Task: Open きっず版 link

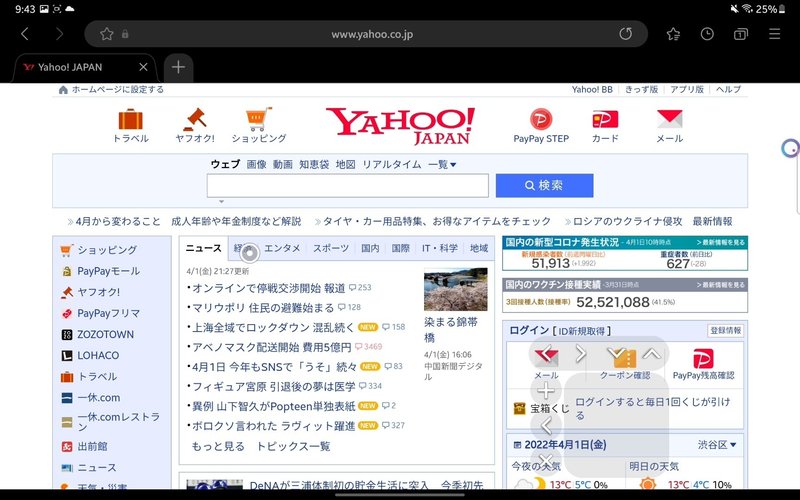Action: pyautogui.click(x=641, y=89)
